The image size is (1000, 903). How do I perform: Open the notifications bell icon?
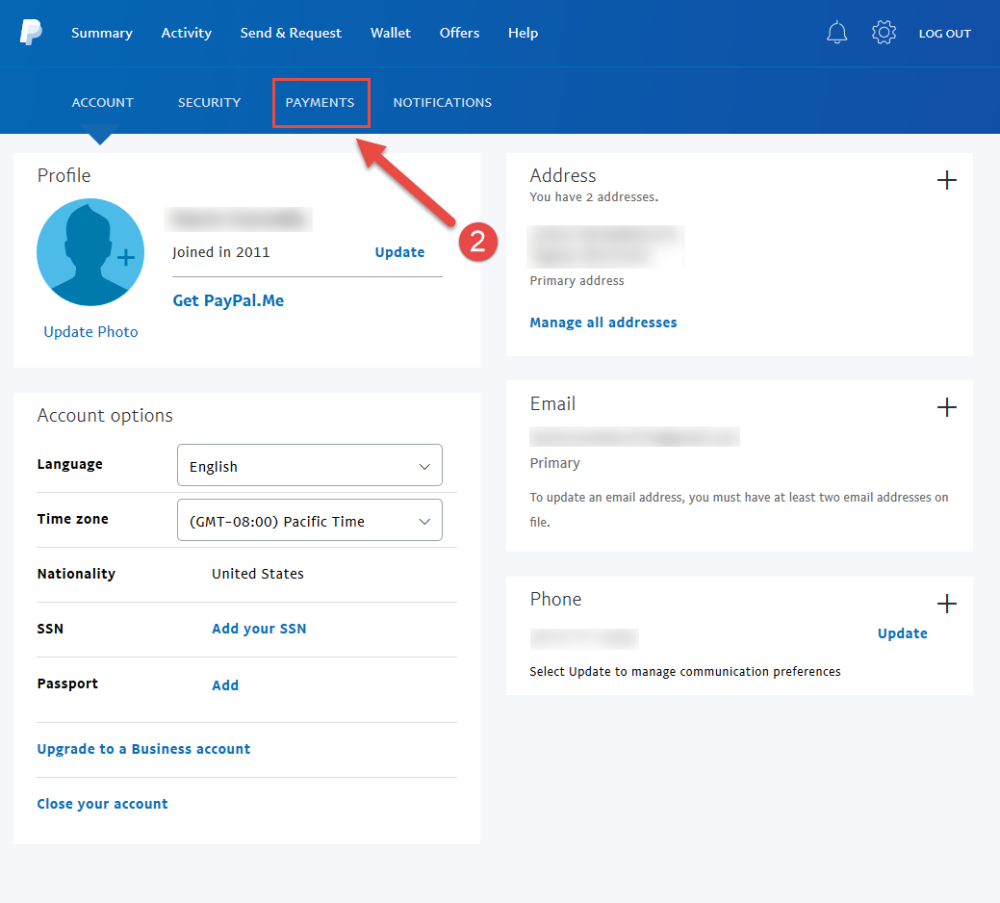pos(837,33)
